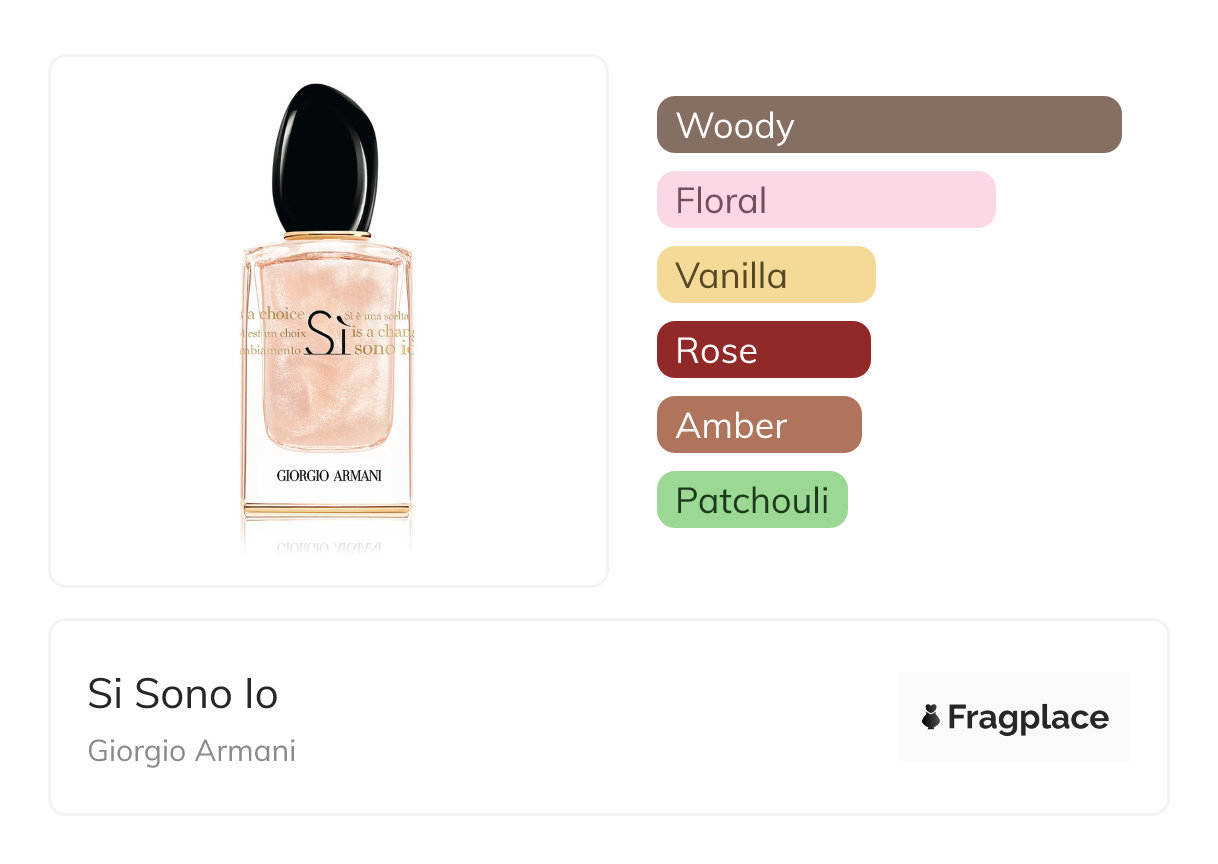Click the gold 'a choice' text on the bottle
The width and height of the screenshot is (1218, 864).
(x=273, y=314)
